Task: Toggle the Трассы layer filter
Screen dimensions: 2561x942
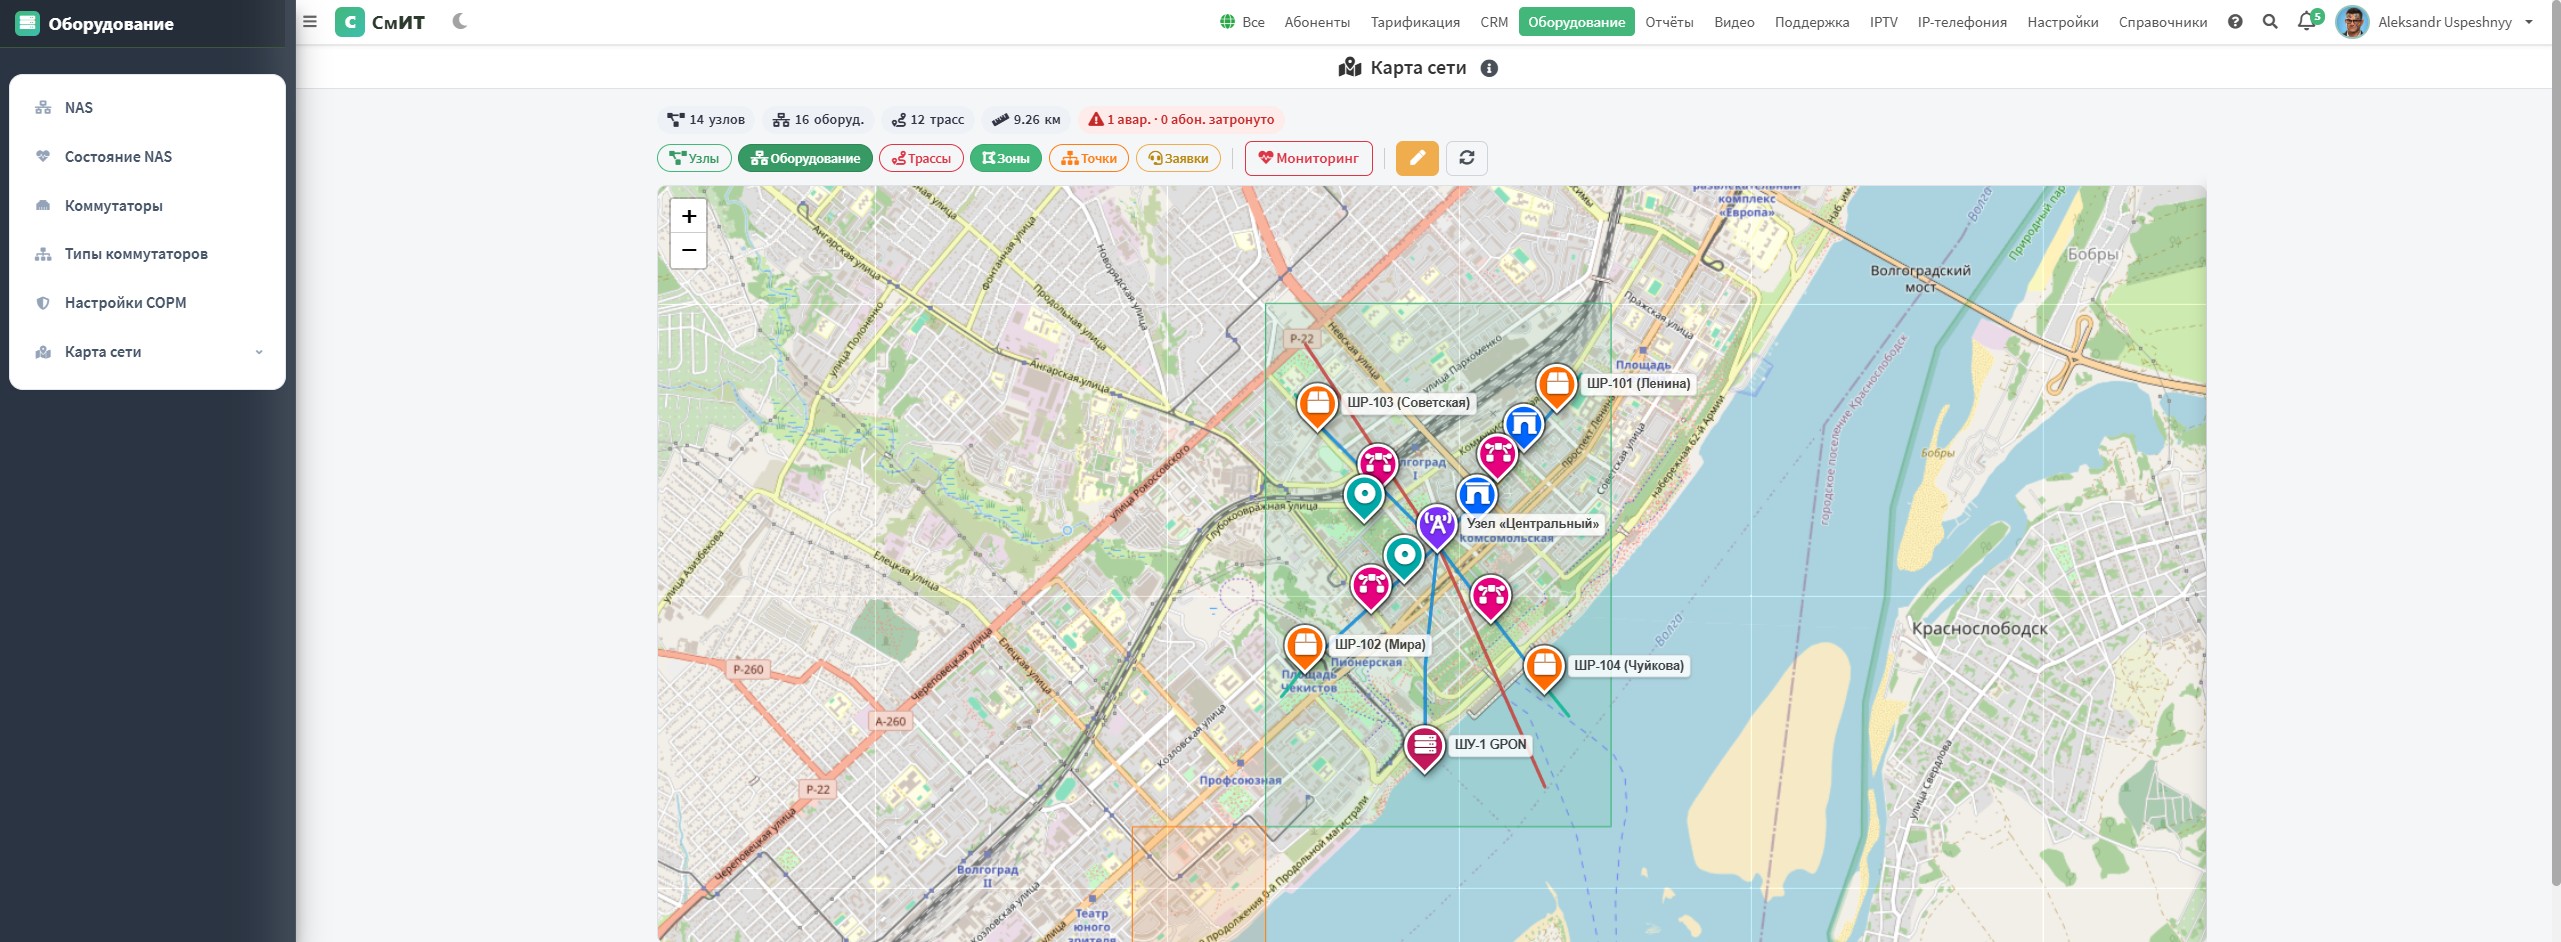Action: [921, 158]
